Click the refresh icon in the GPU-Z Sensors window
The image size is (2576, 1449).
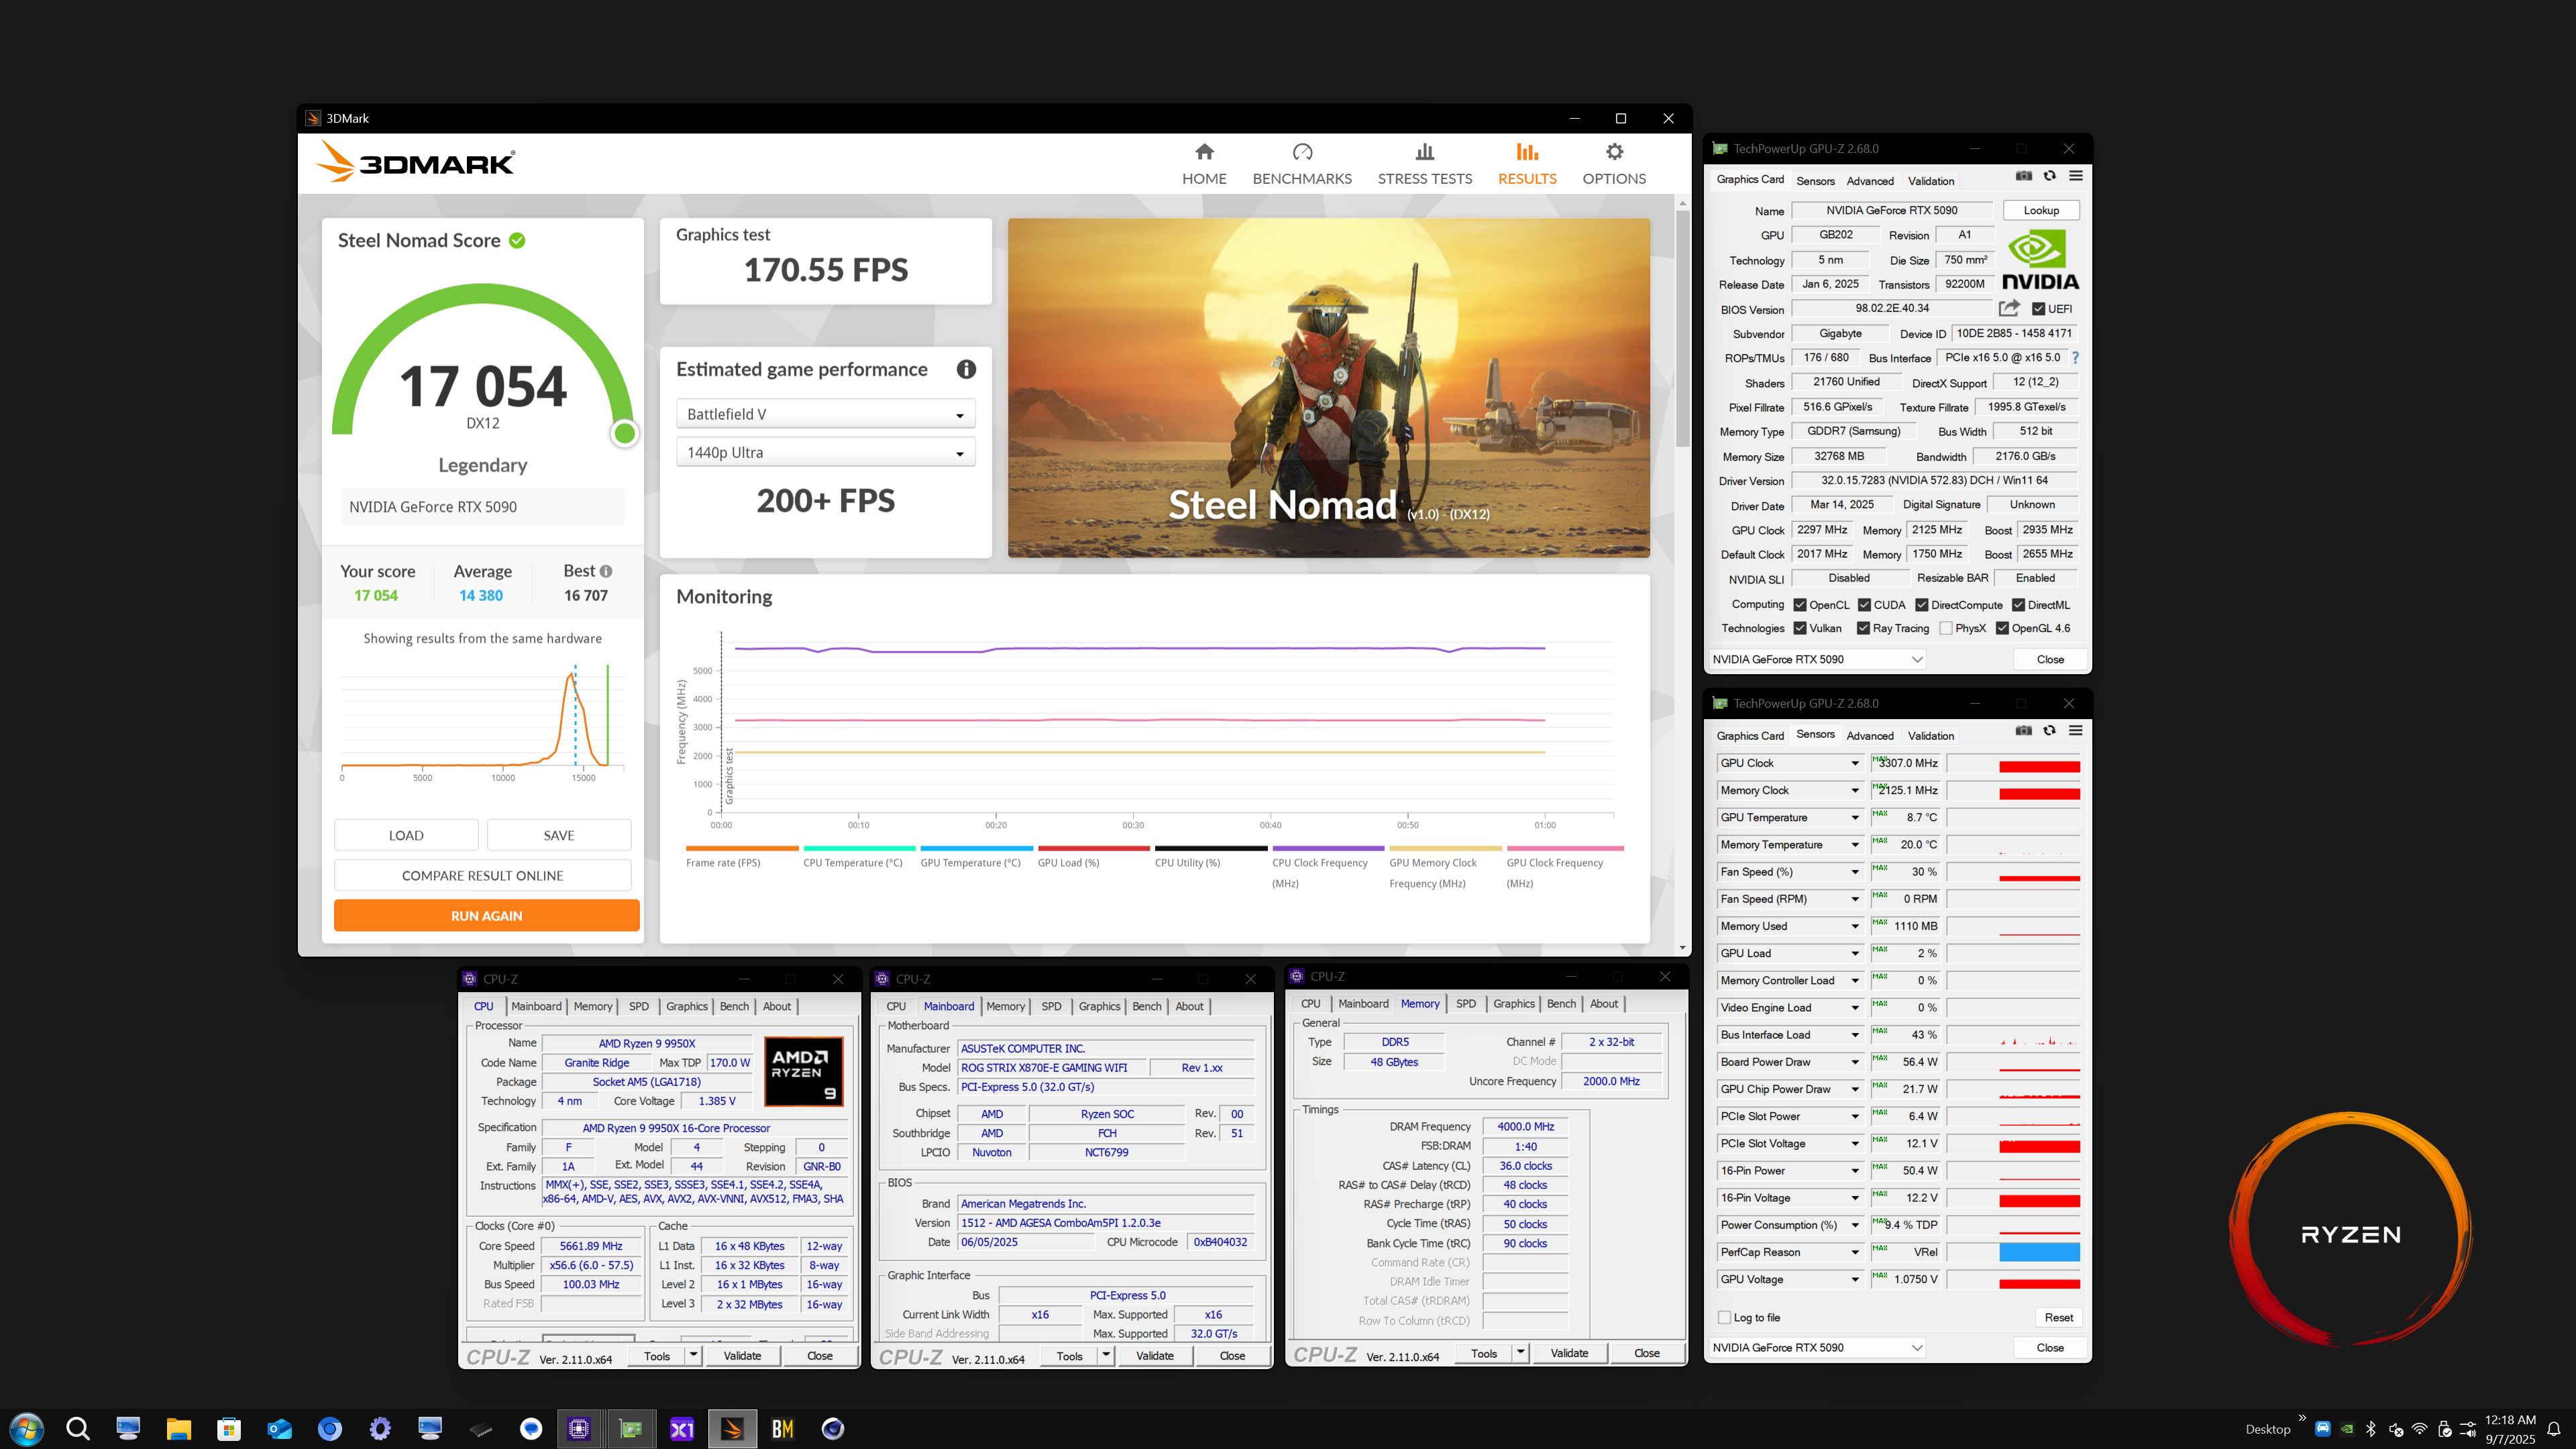pyautogui.click(x=2050, y=731)
